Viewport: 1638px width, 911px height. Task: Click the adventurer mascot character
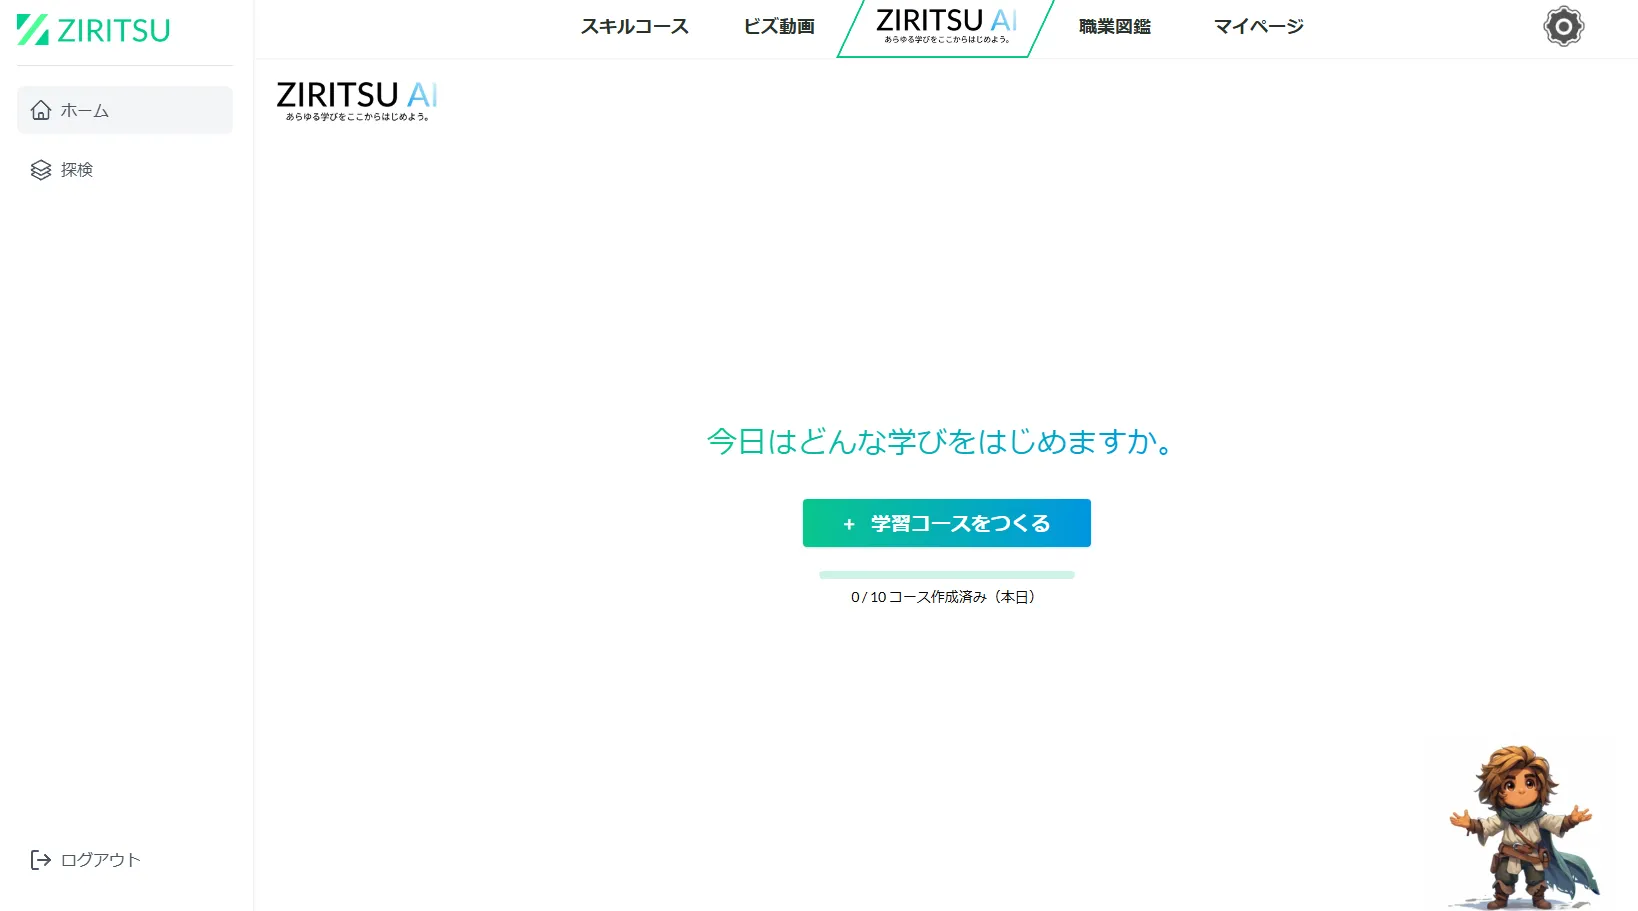[x=1522, y=826]
